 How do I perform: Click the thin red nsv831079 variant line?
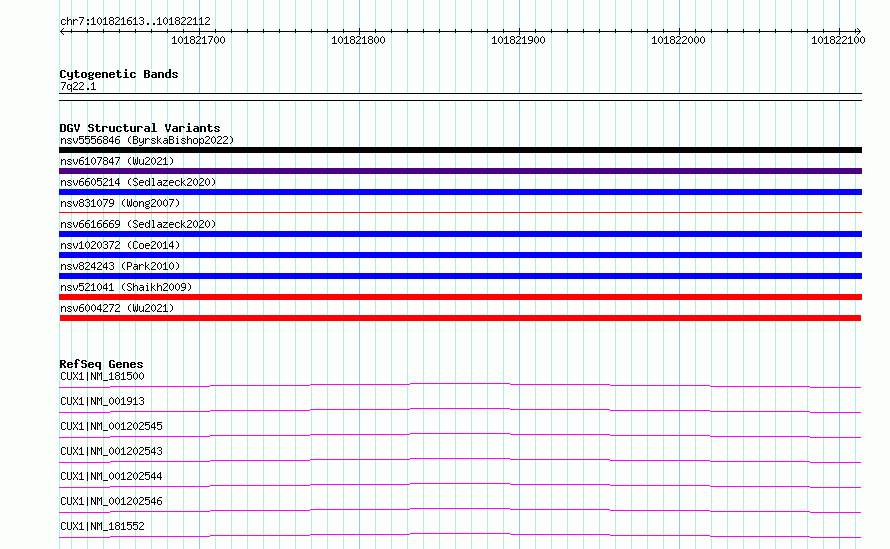[460, 213]
